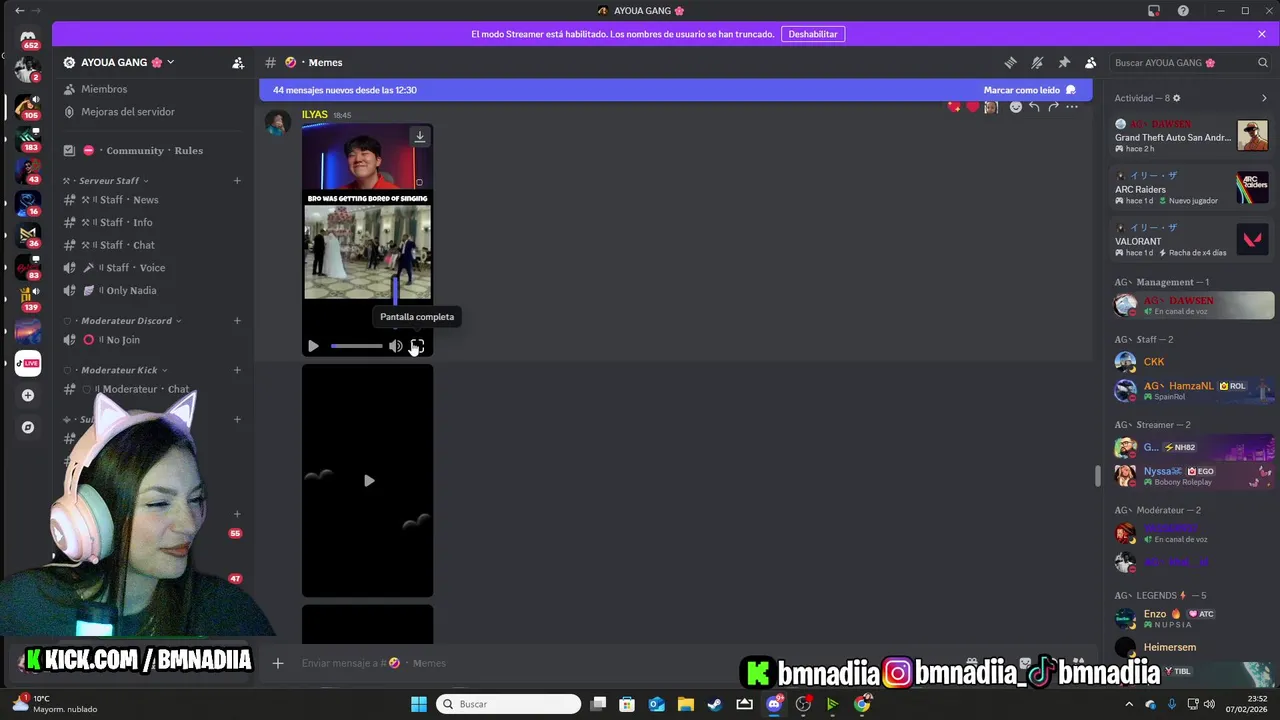Image resolution: width=1280 pixels, height=720 pixels.
Task: Join the Staff Voice channel
Action: click(x=131, y=268)
